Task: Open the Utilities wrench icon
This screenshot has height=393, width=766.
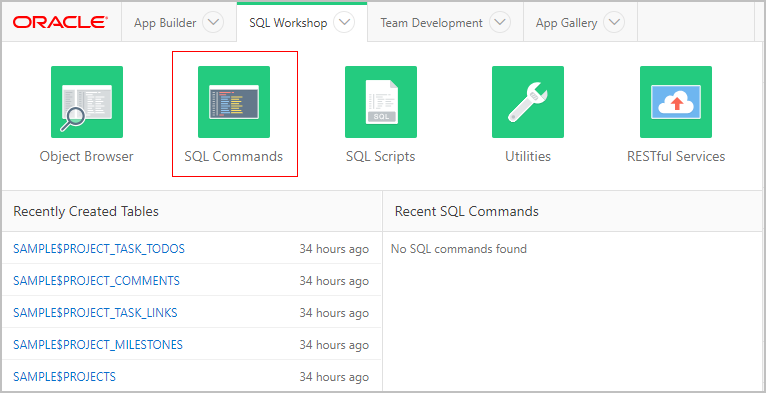Action: tap(528, 102)
